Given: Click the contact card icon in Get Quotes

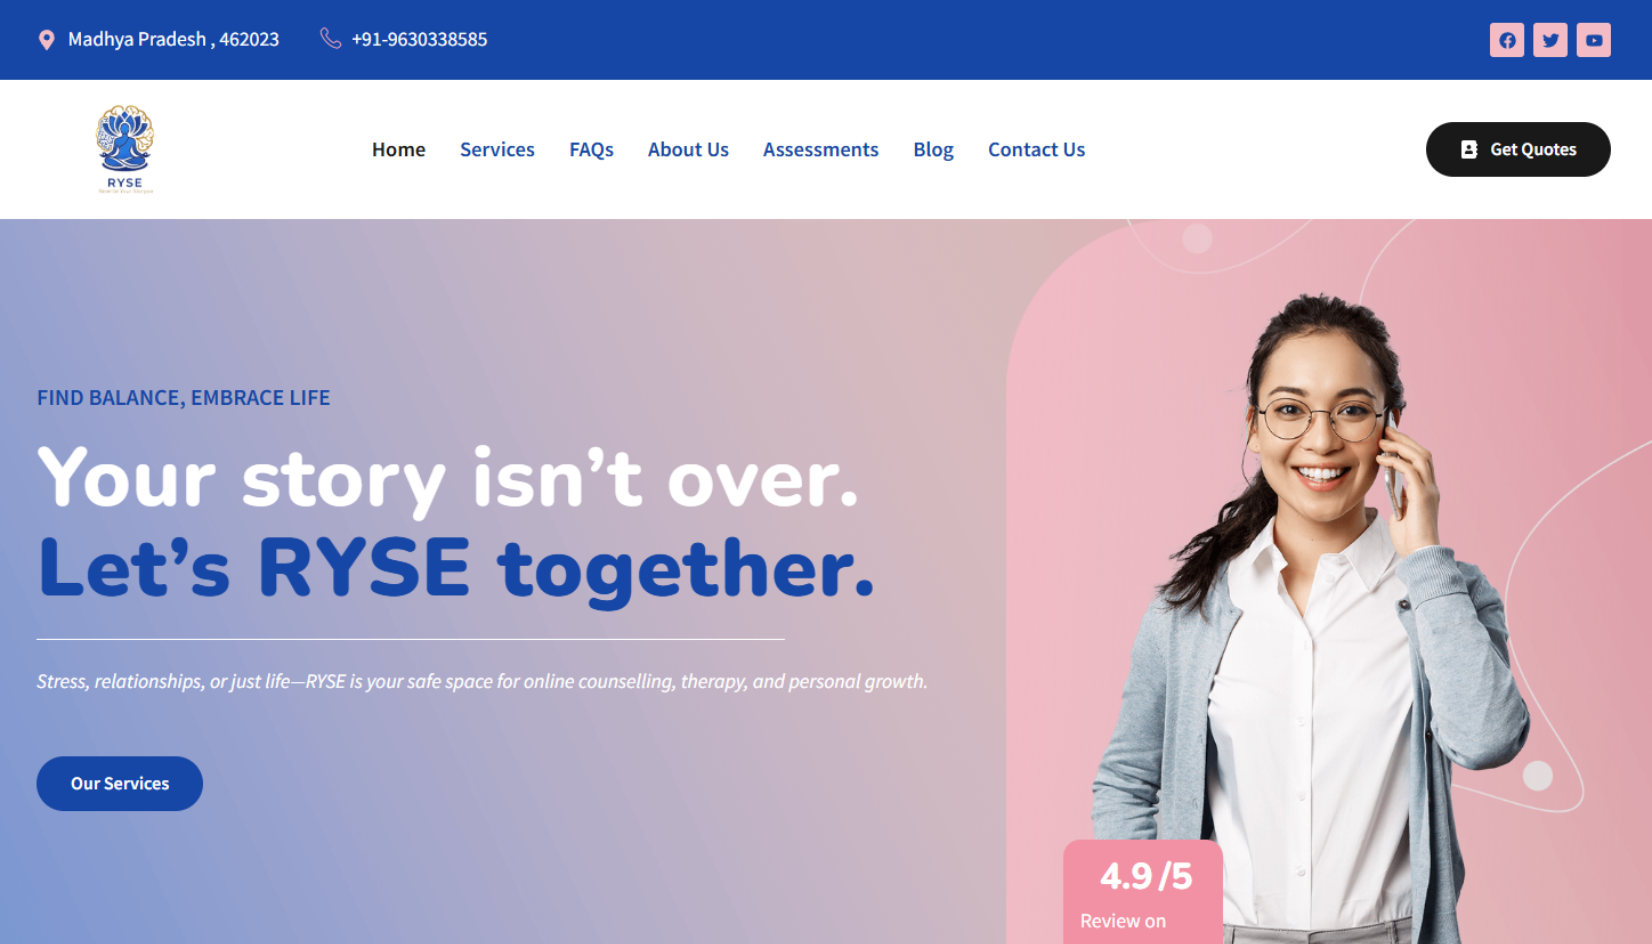Looking at the screenshot, I should [1469, 149].
